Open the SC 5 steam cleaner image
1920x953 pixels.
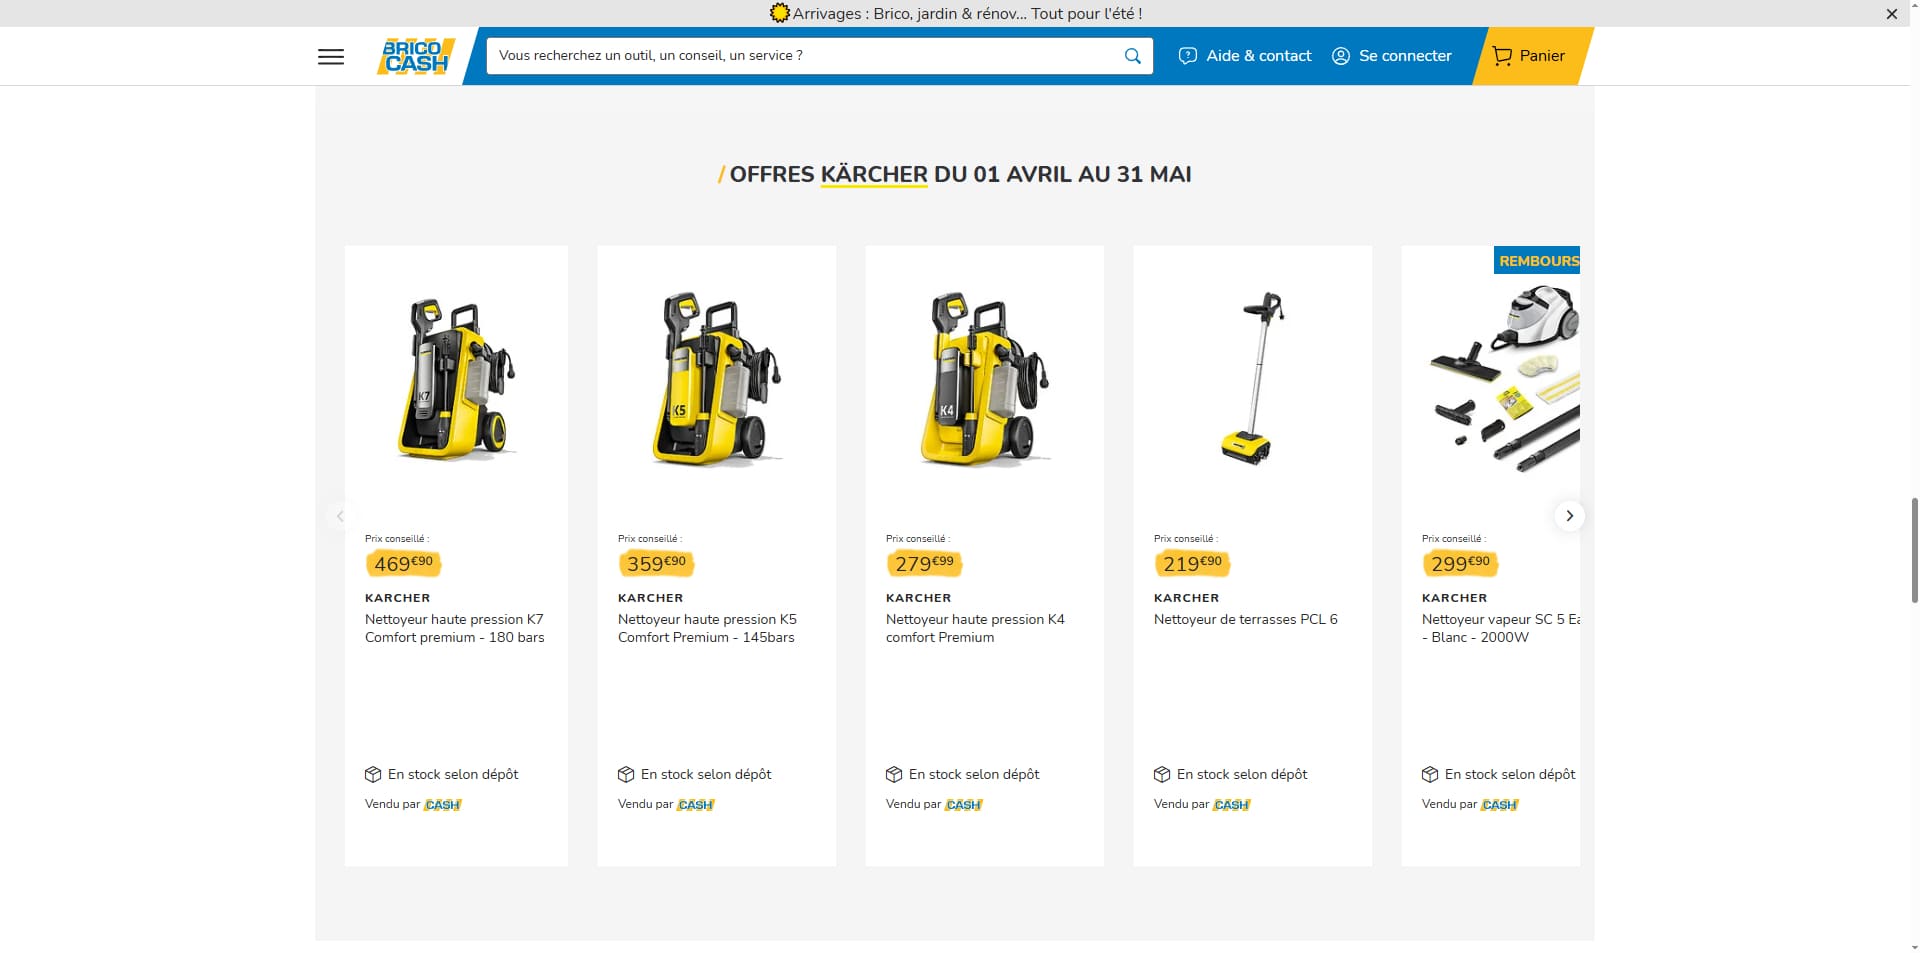1505,379
